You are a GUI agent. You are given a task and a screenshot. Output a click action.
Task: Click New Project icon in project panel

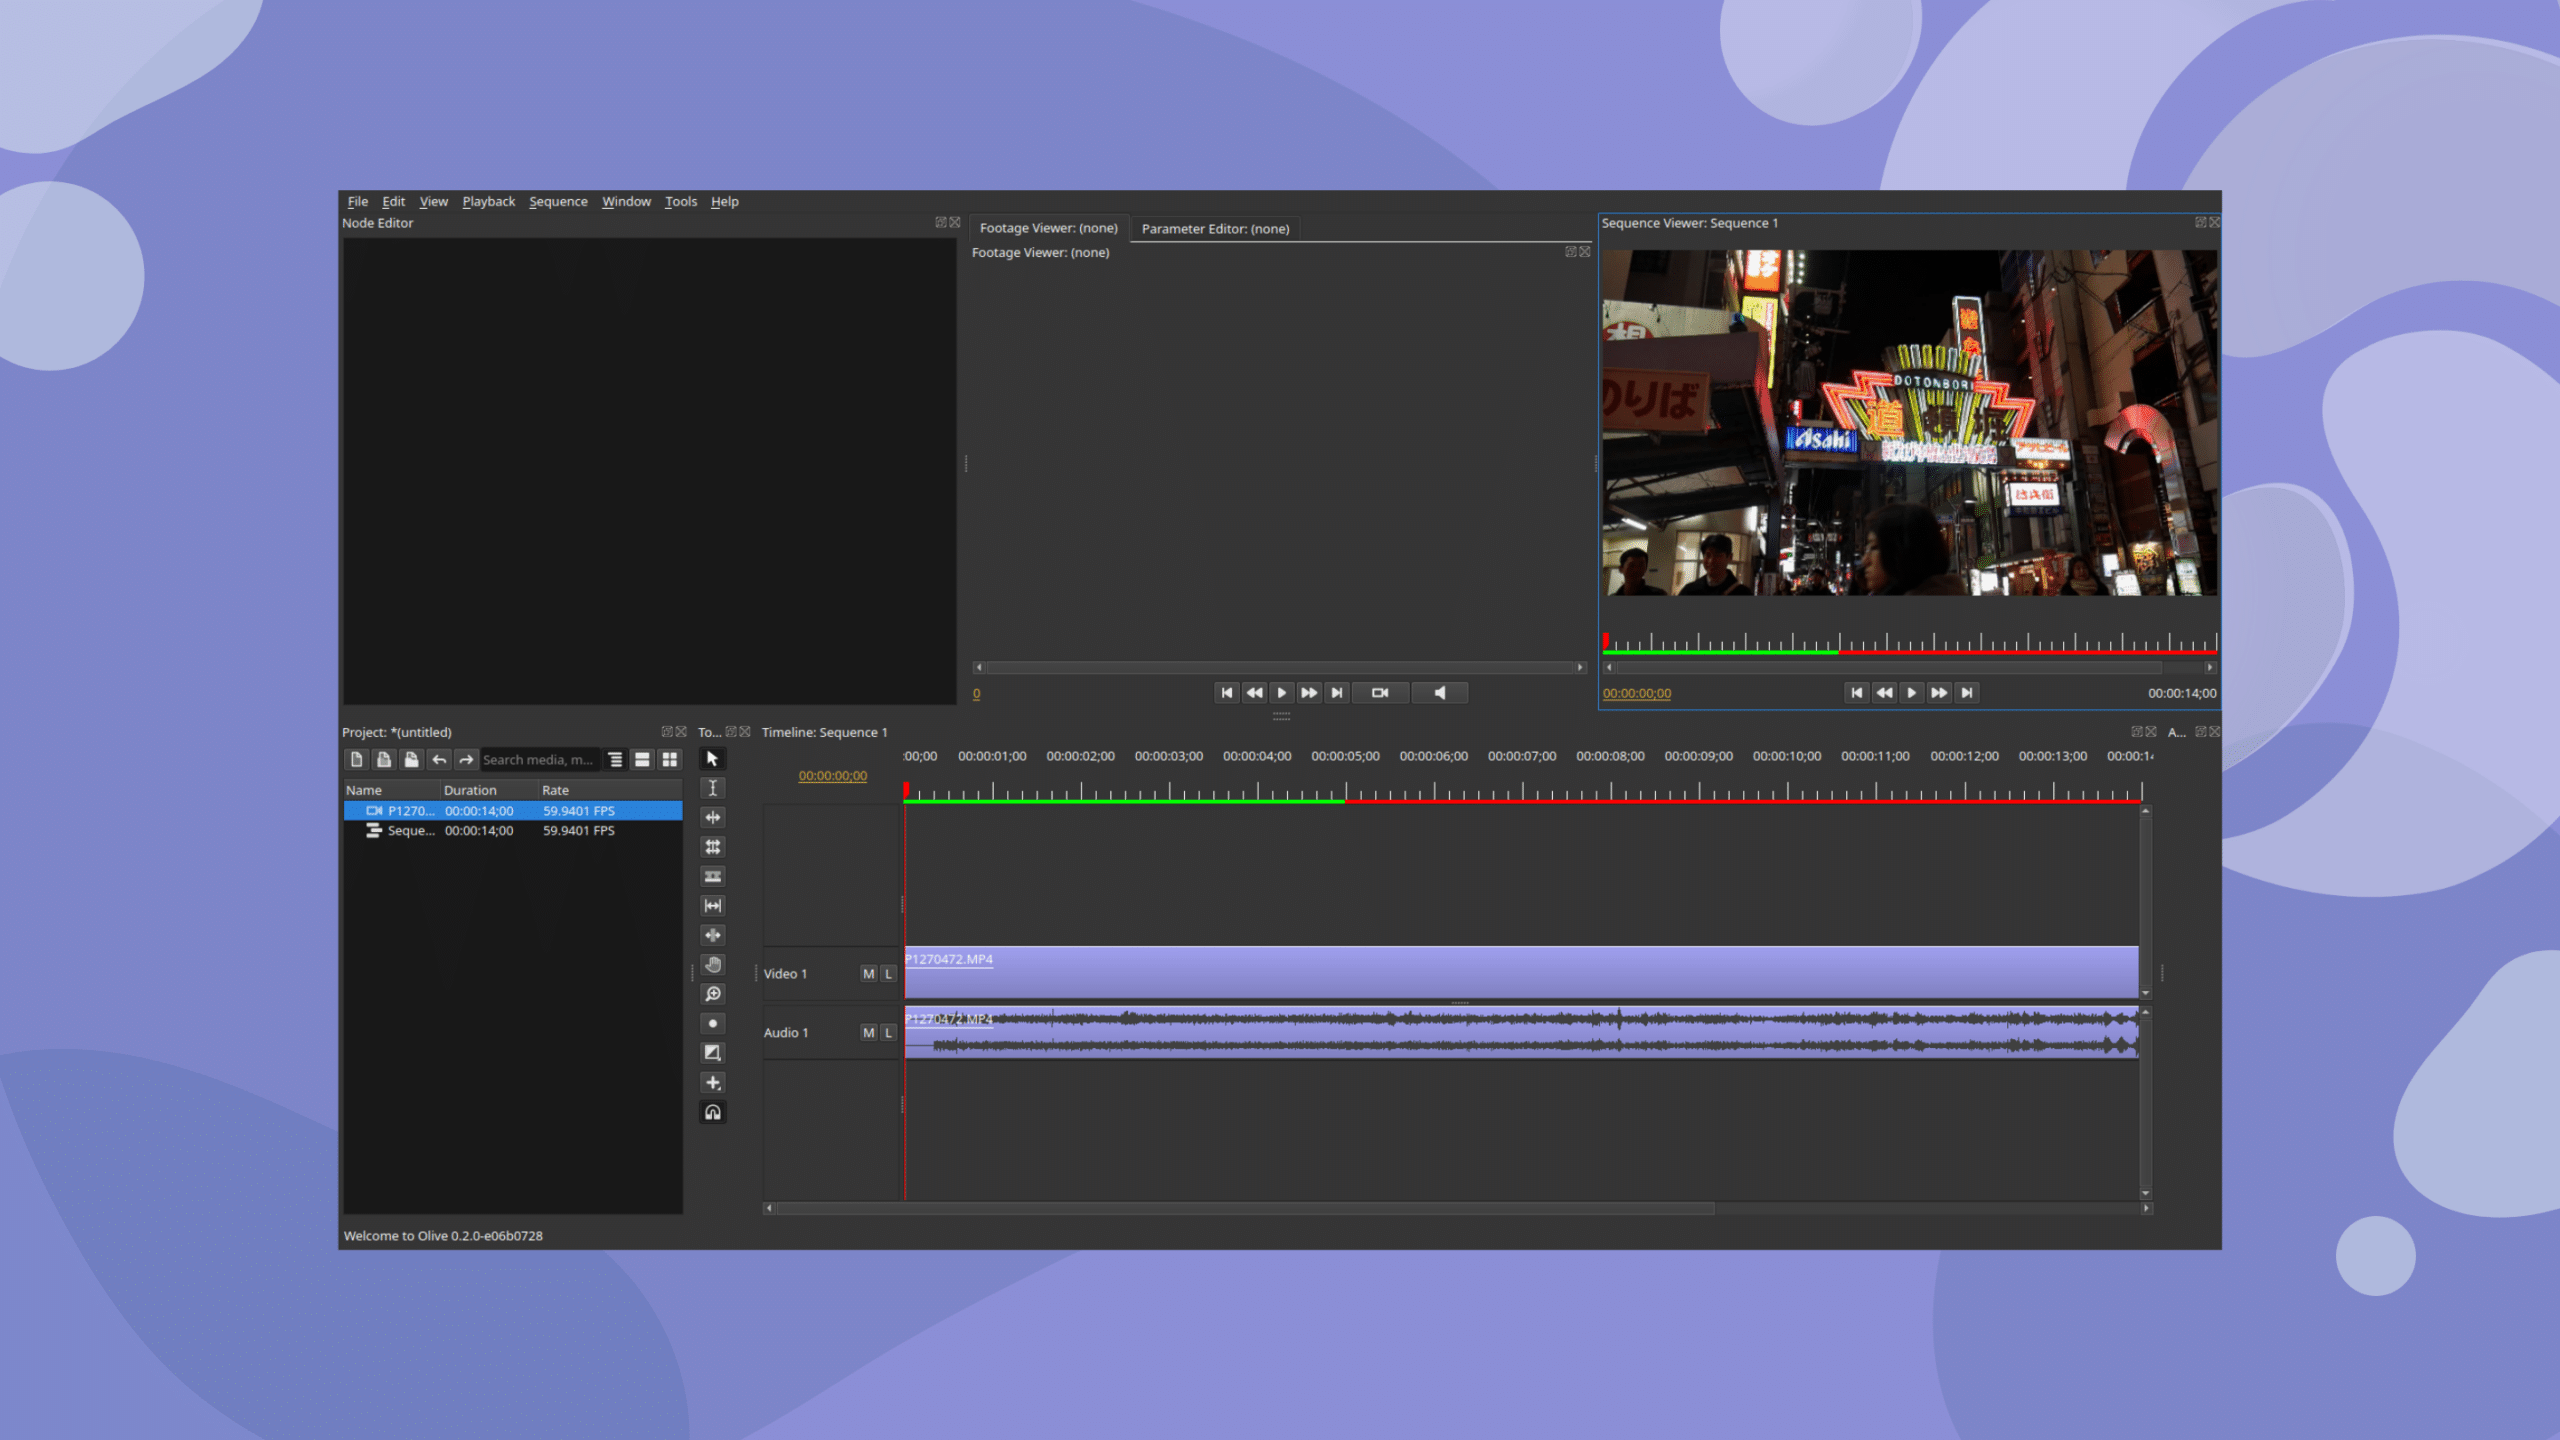[x=356, y=760]
